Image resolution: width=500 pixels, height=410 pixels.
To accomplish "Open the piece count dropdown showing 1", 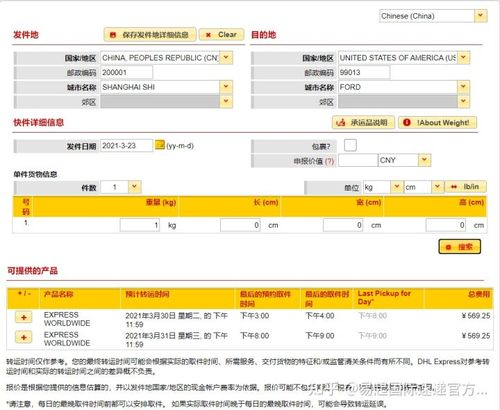I will click(x=134, y=187).
